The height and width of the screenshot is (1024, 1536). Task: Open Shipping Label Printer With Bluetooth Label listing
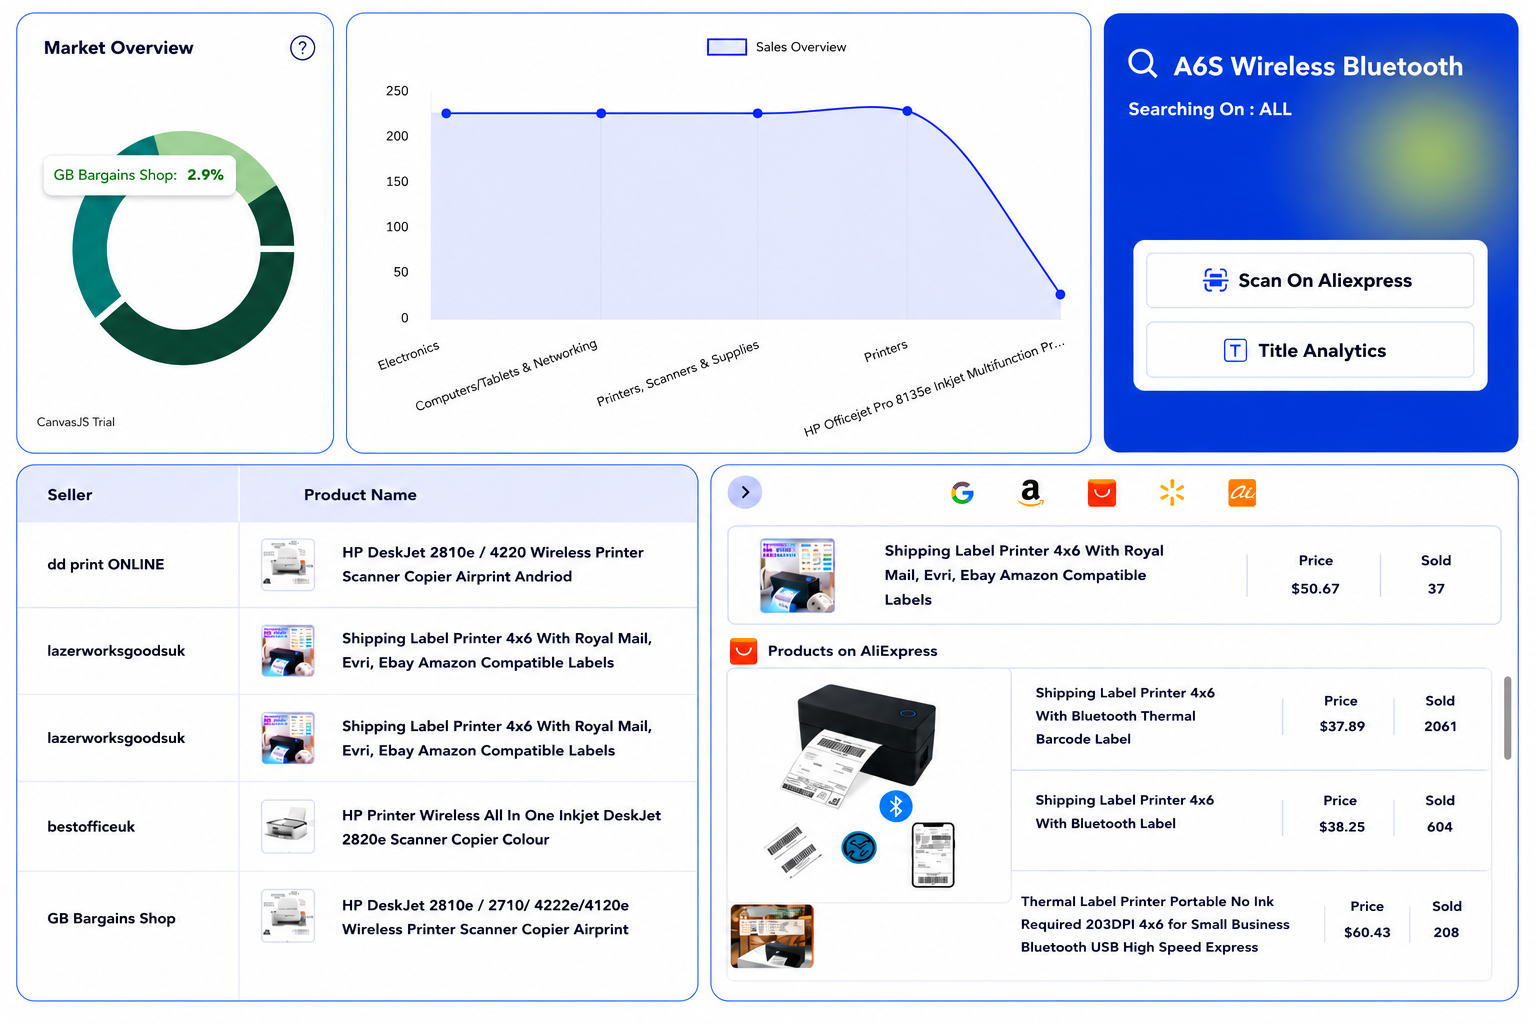pyautogui.click(x=1124, y=812)
